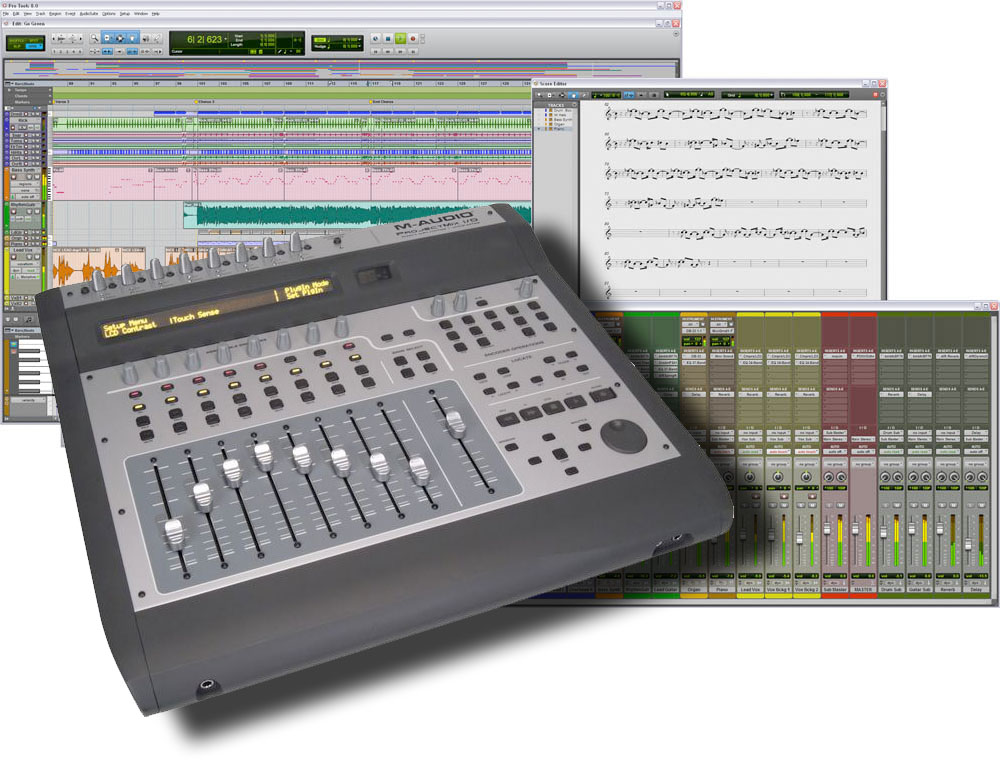This screenshot has width=1000, height=770.
Task: Click the Online transport button
Action: (x=375, y=39)
